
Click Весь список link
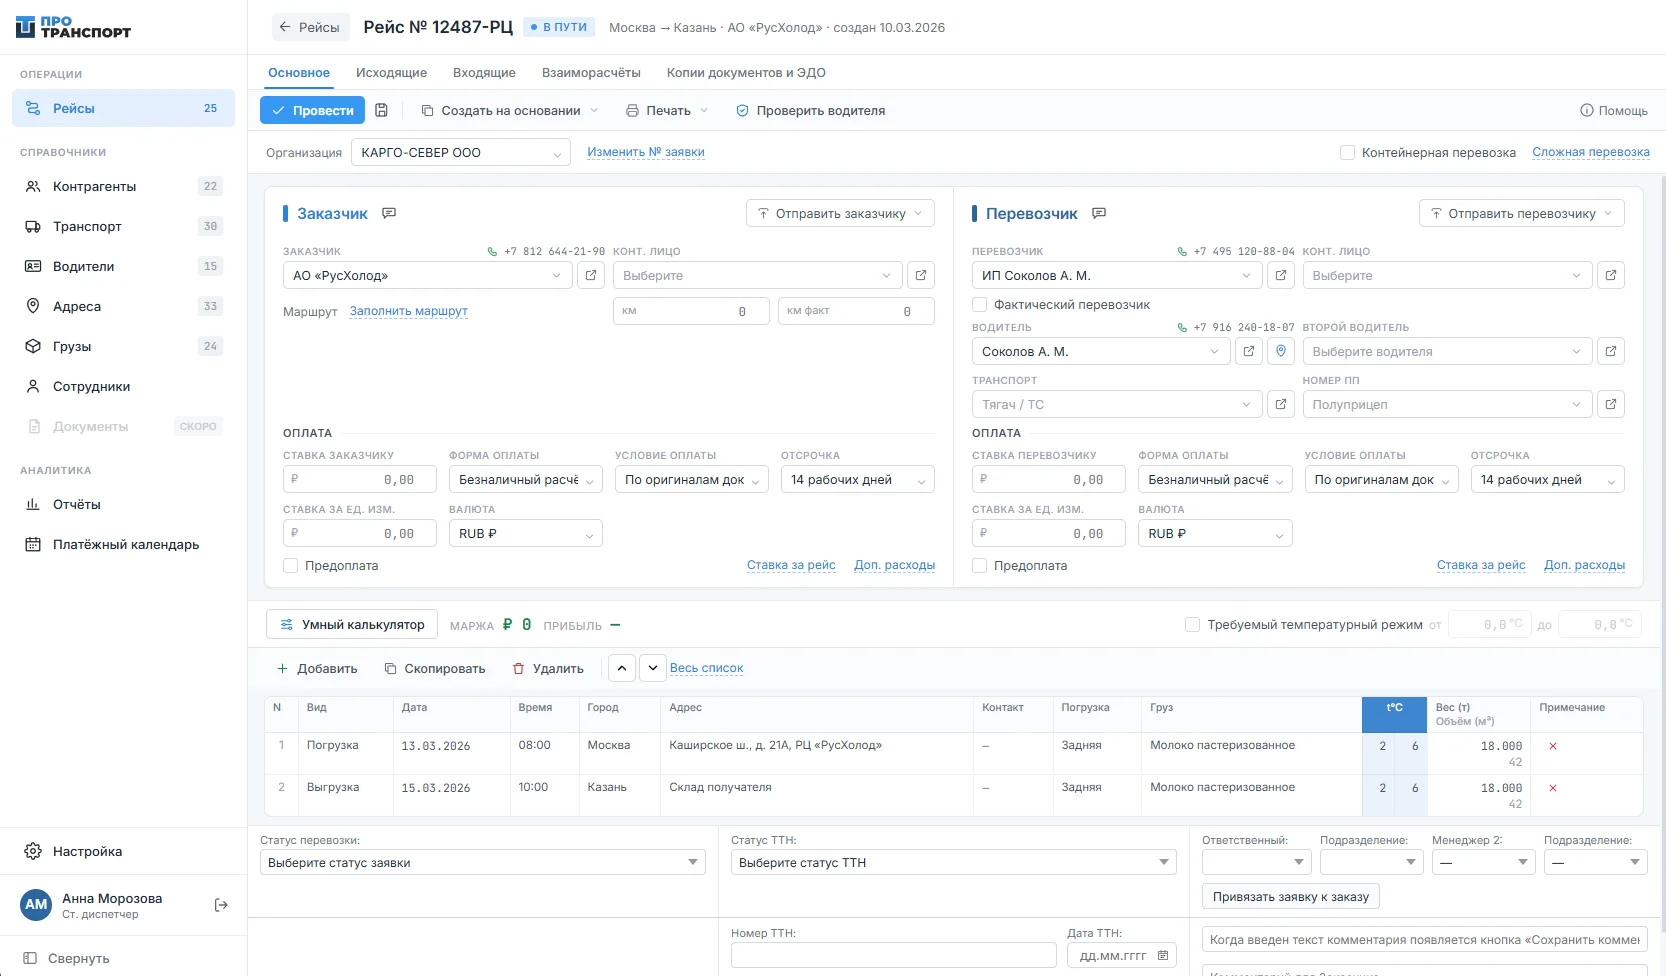tap(707, 668)
